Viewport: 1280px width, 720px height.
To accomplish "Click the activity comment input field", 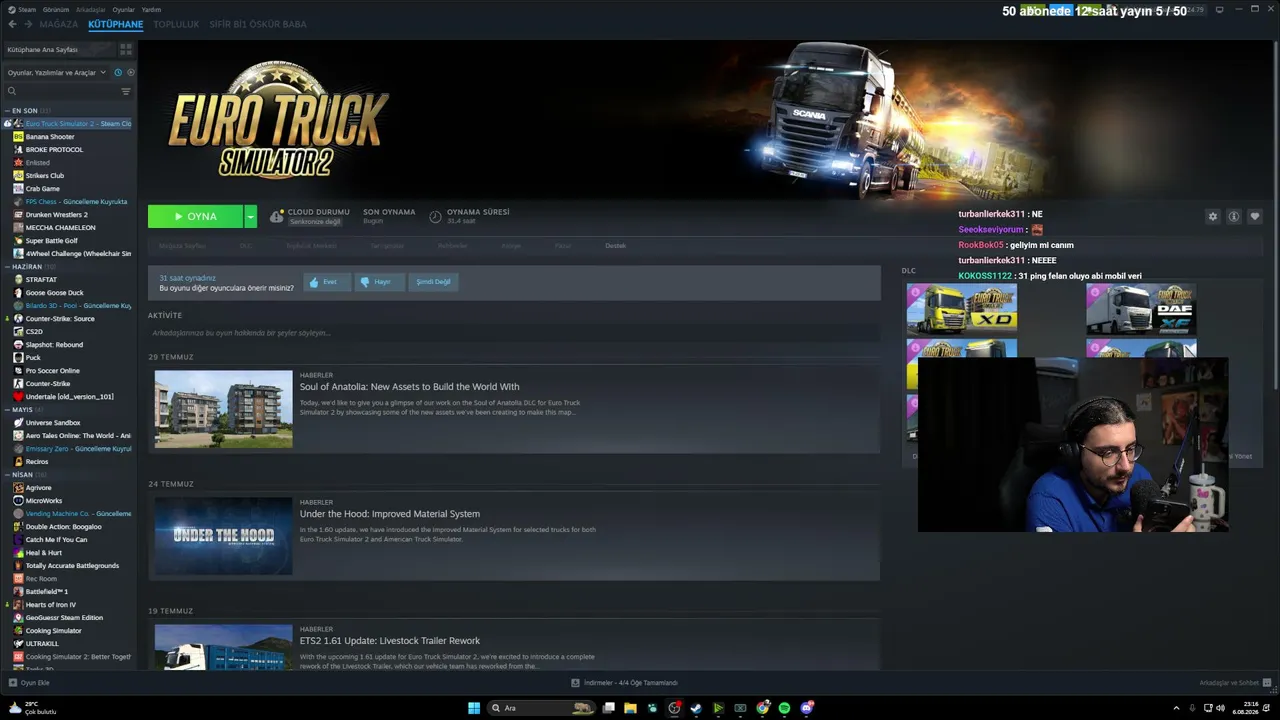I will pos(514,333).
